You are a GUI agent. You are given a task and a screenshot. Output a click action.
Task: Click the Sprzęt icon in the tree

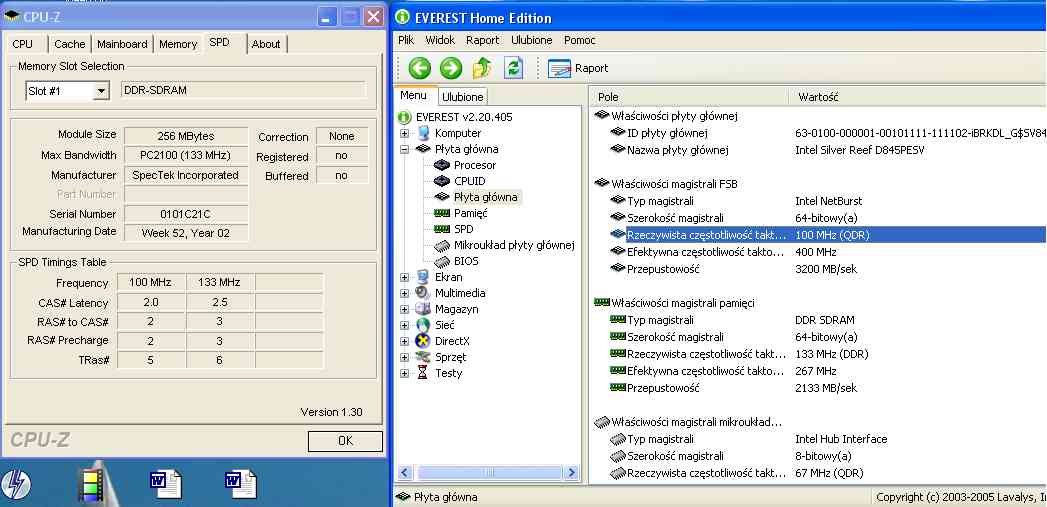pyautogui.click(x=423, y=357)
